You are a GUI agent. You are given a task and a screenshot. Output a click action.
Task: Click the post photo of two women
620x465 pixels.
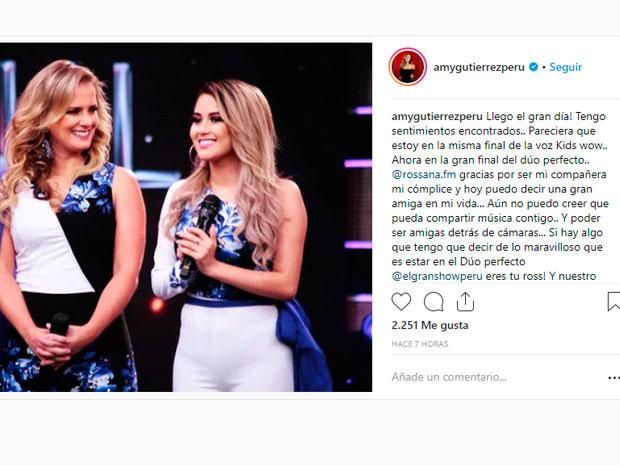click(186, 217)
